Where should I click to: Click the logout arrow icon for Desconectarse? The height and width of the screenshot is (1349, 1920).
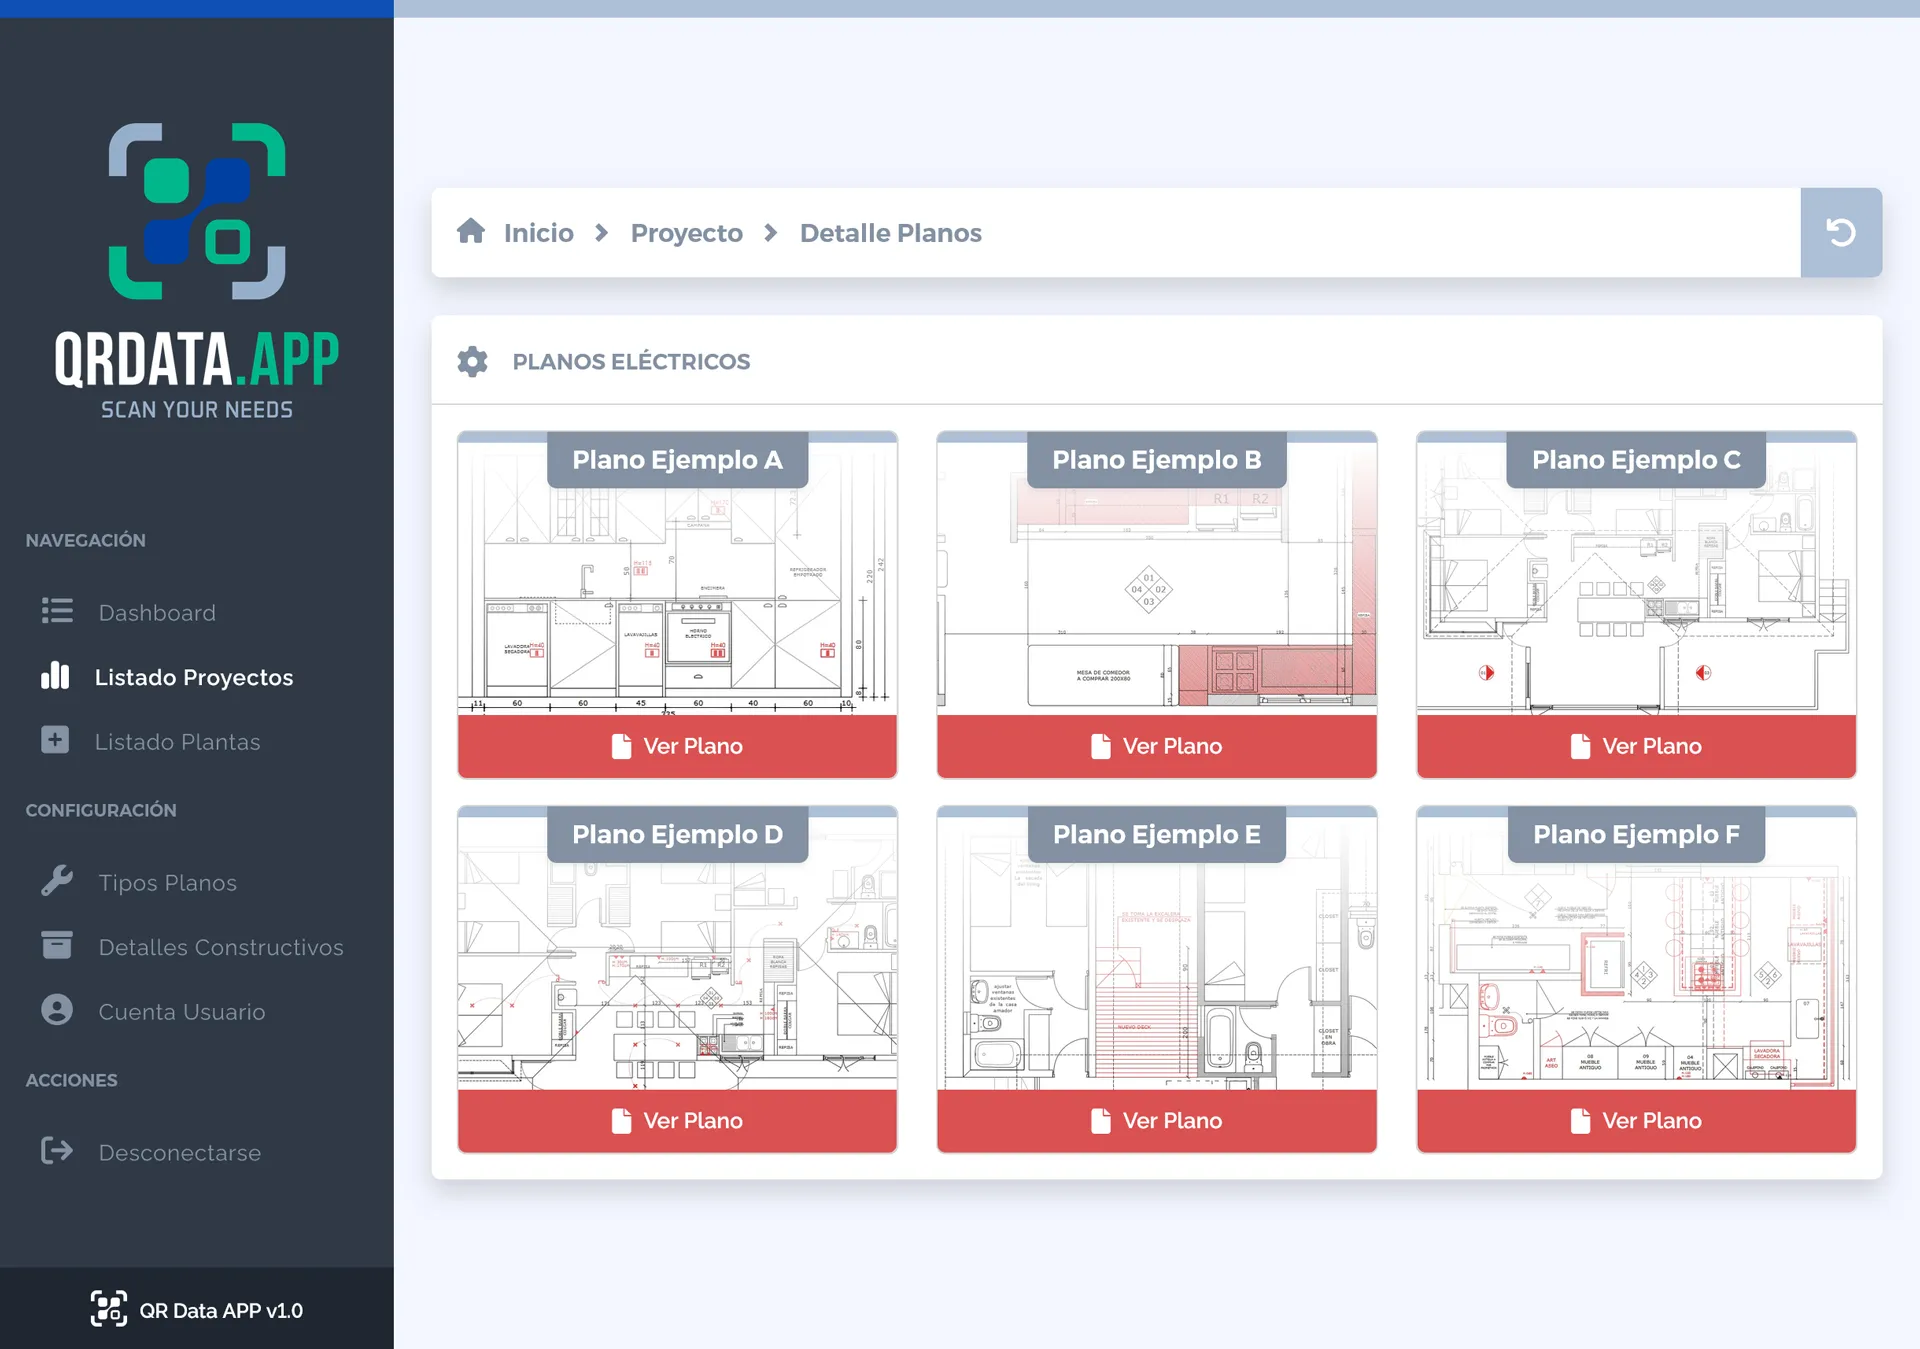point(57,1151)
